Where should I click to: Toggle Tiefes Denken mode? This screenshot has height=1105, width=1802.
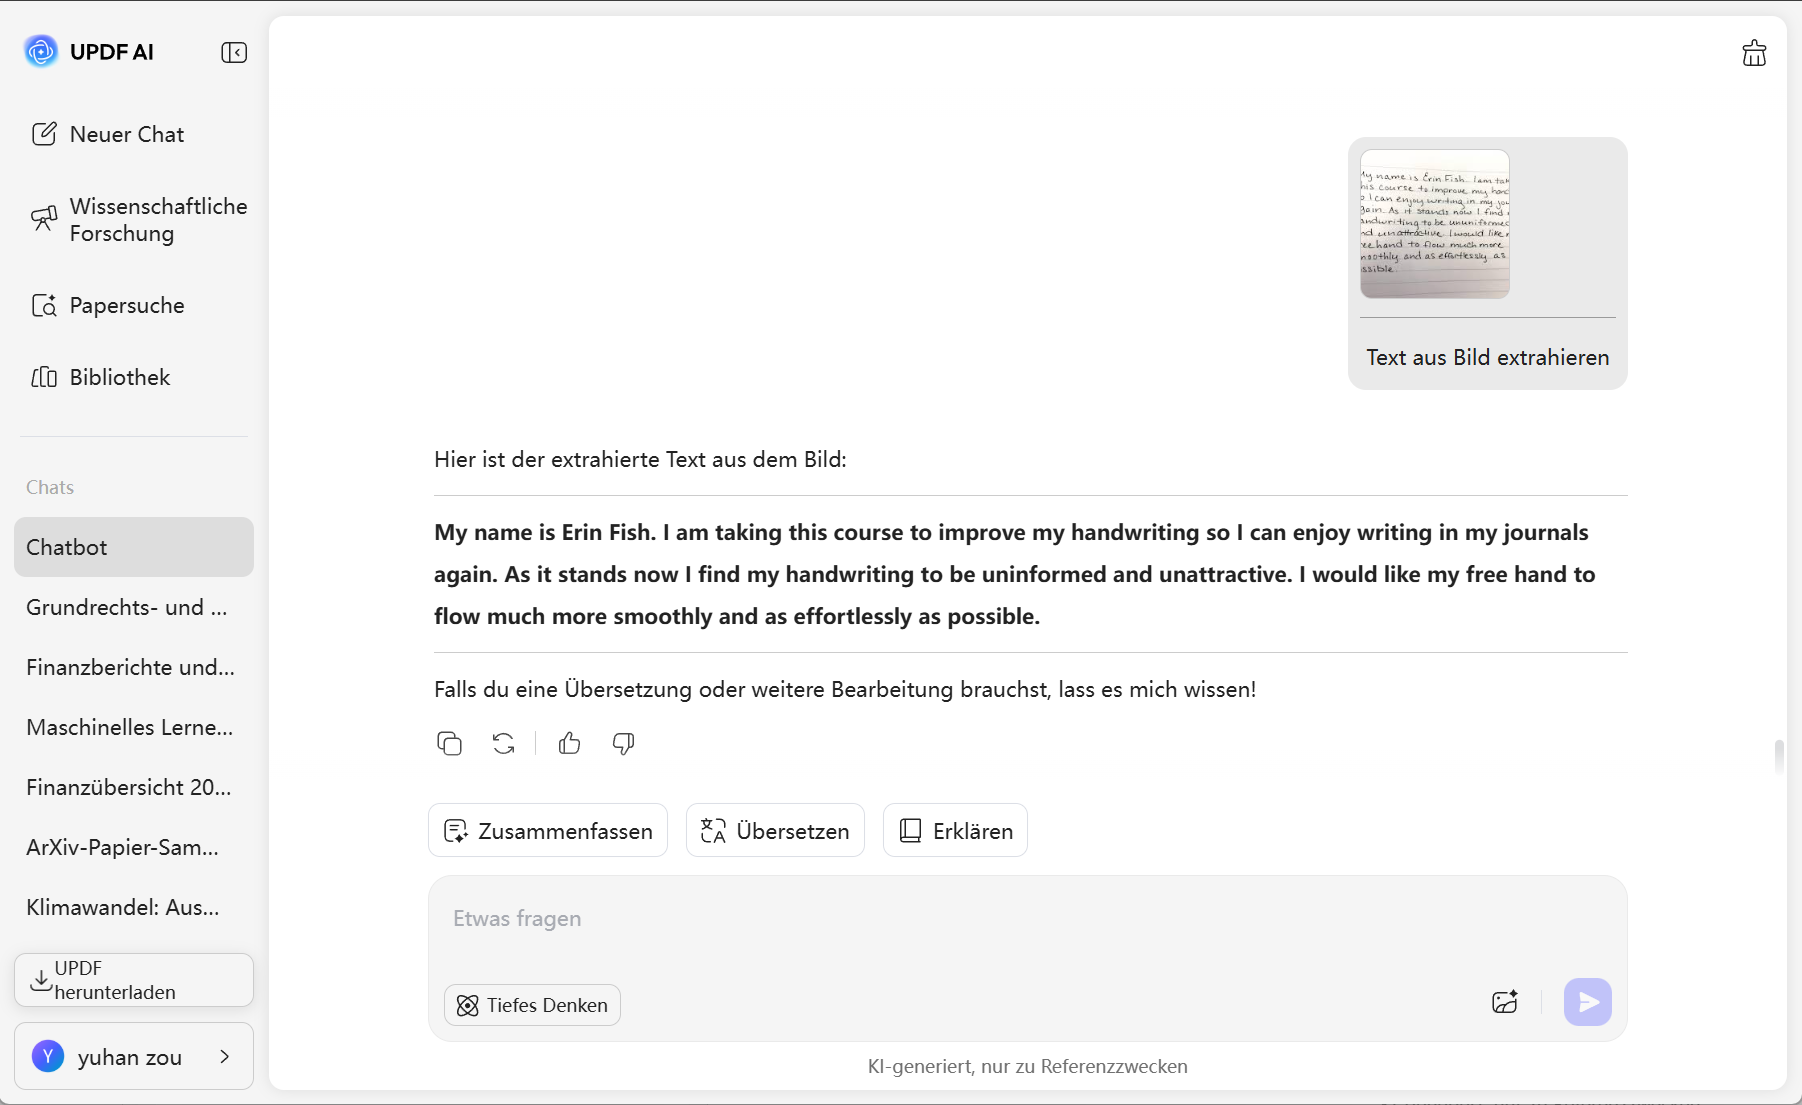[x=532, y=1005]
